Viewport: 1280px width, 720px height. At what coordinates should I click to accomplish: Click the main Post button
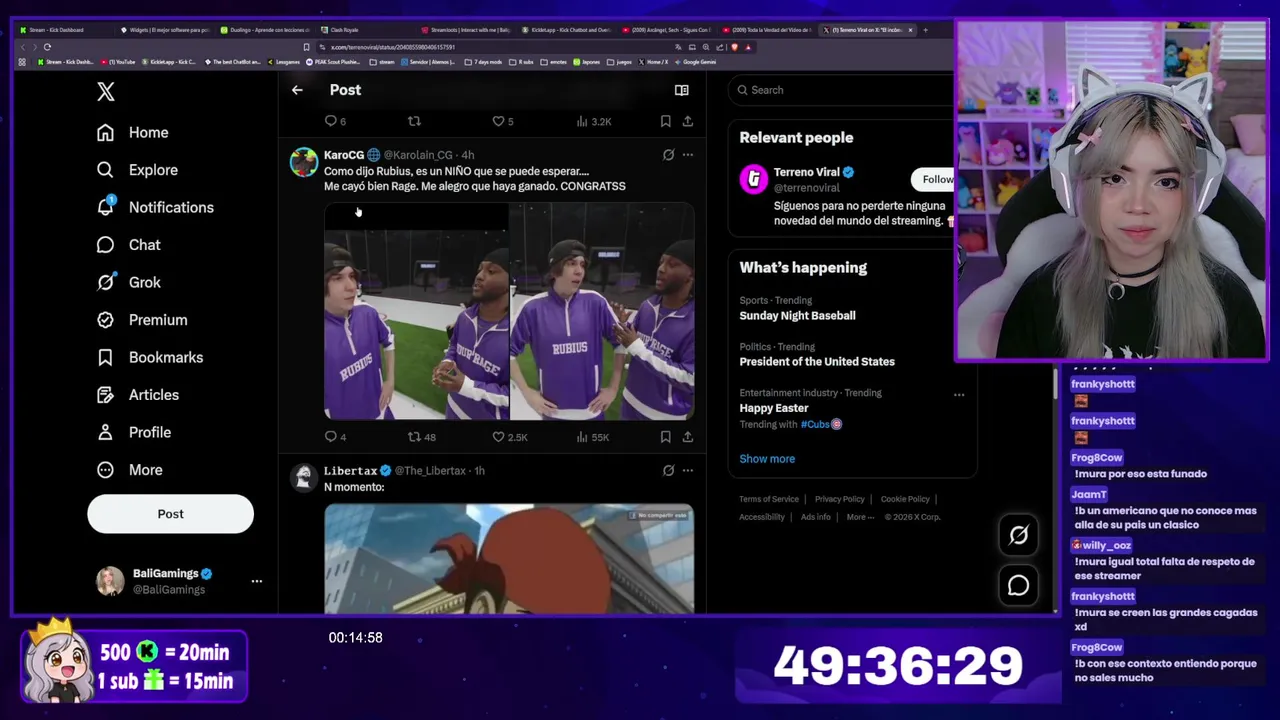click(170, 513)
